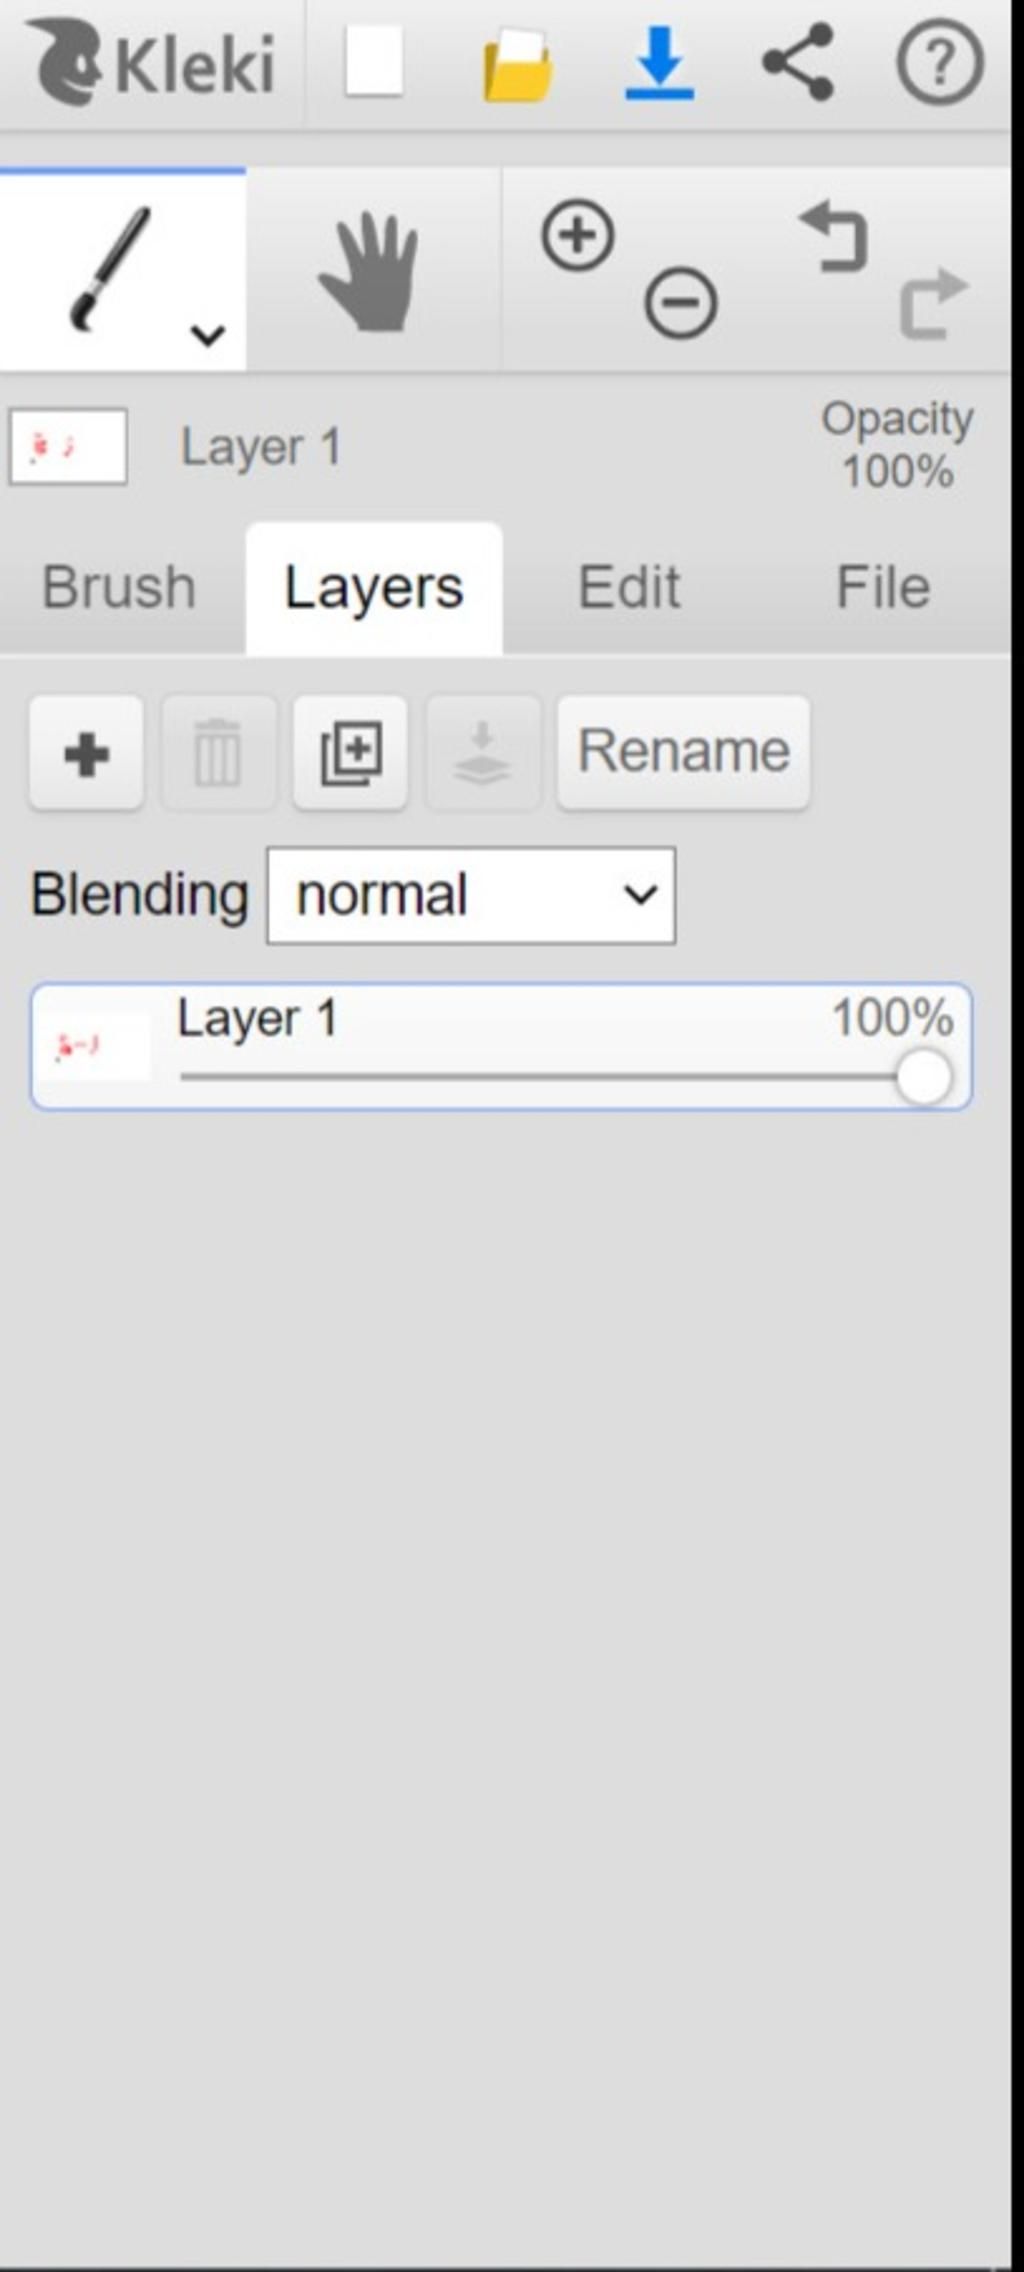Image resolution: width=1024 pixels, height=2272 pixels.
Task: Click the Kleki logo
Action: 150,64
